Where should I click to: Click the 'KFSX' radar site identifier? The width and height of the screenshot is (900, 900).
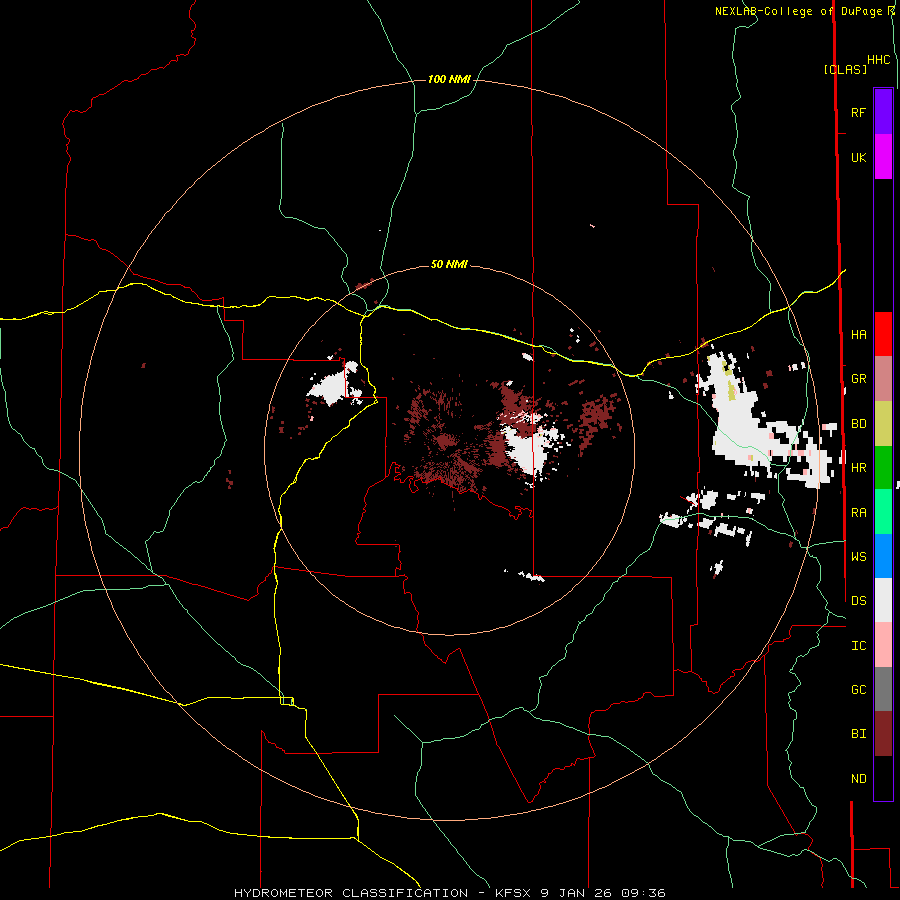(512, 893)
